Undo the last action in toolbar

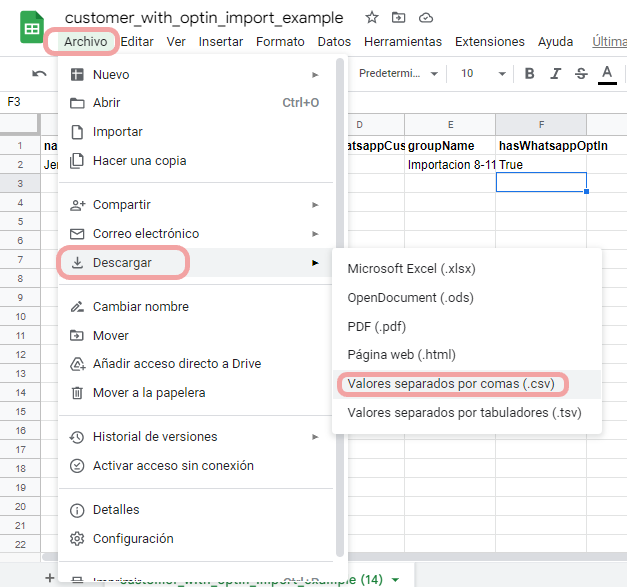(39, 74)
